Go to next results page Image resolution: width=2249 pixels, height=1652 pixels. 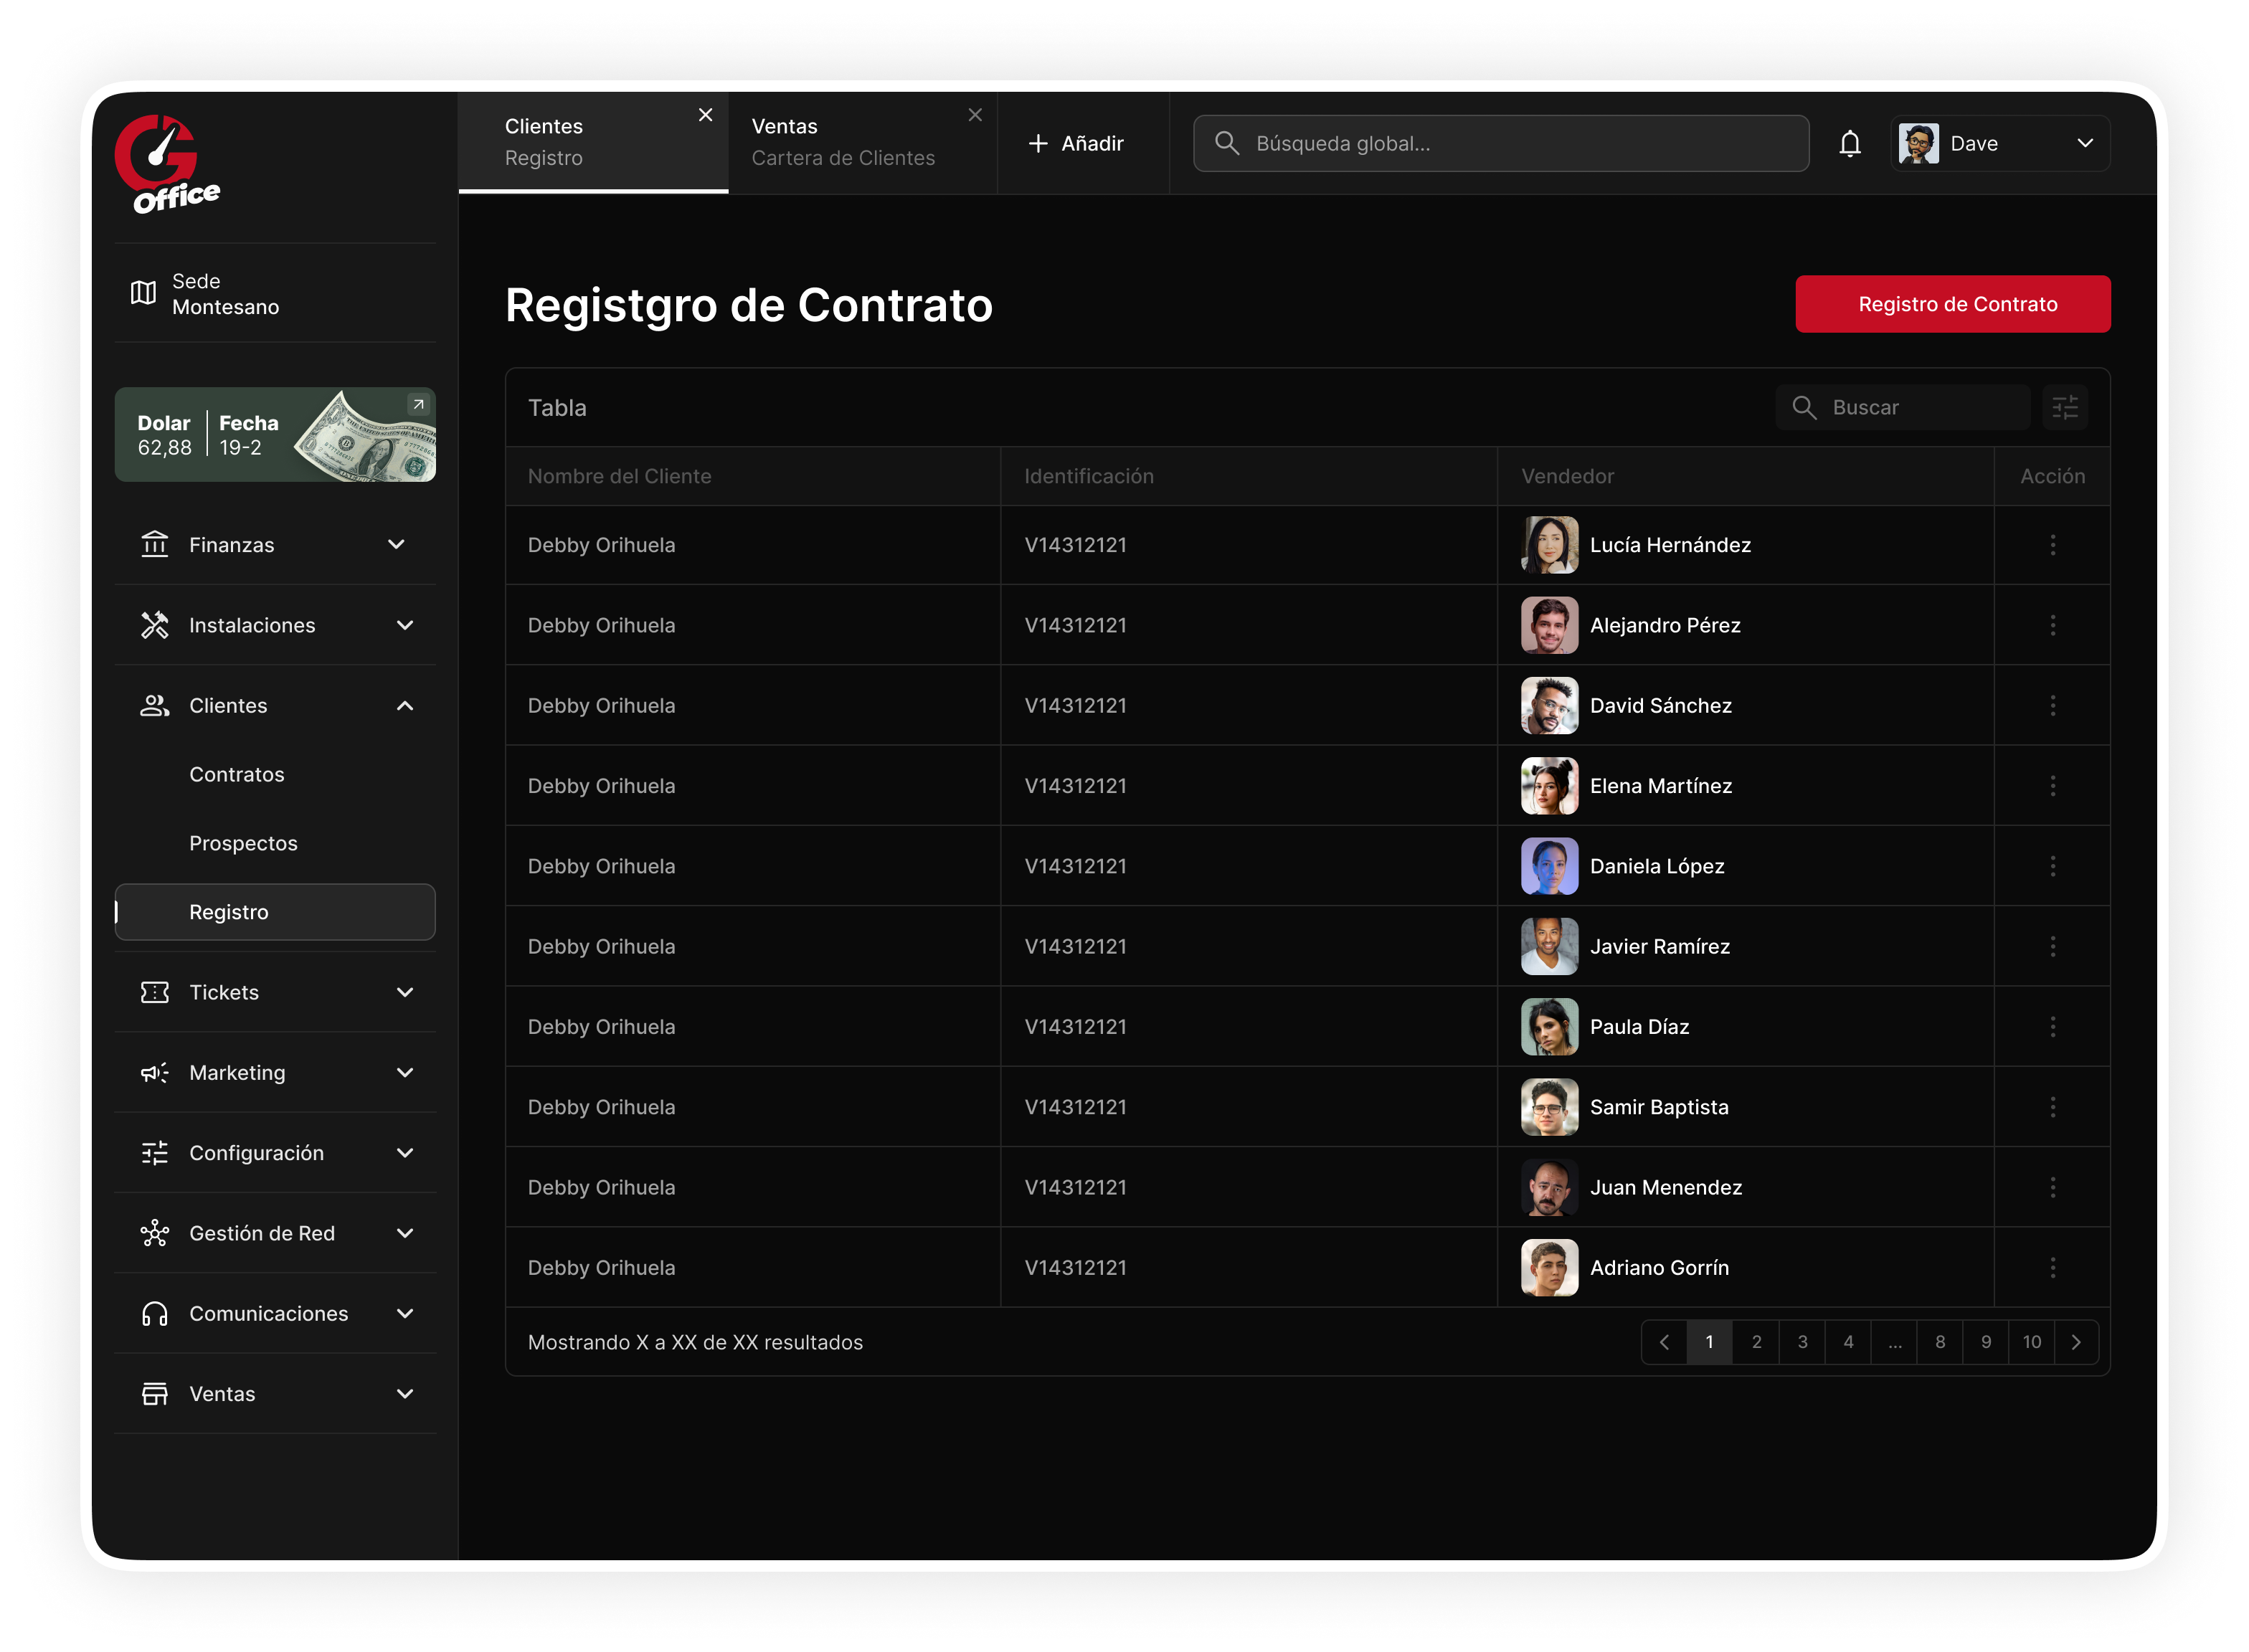click(2075, 1342)
